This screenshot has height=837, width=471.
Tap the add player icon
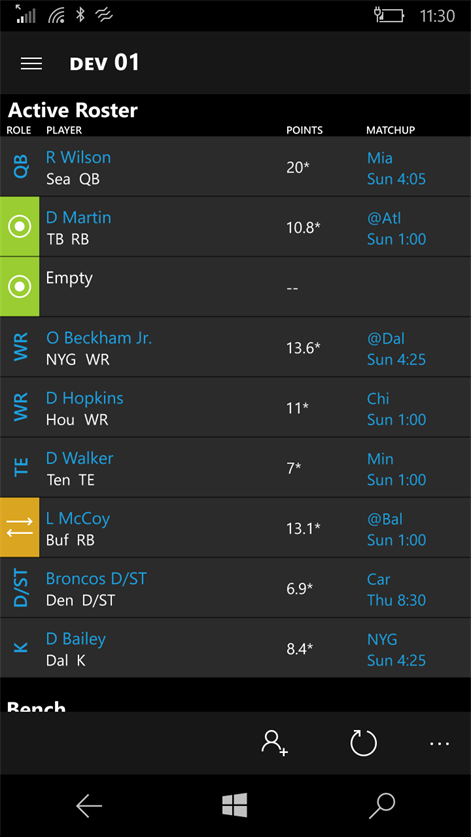click(x=274, y=743)
